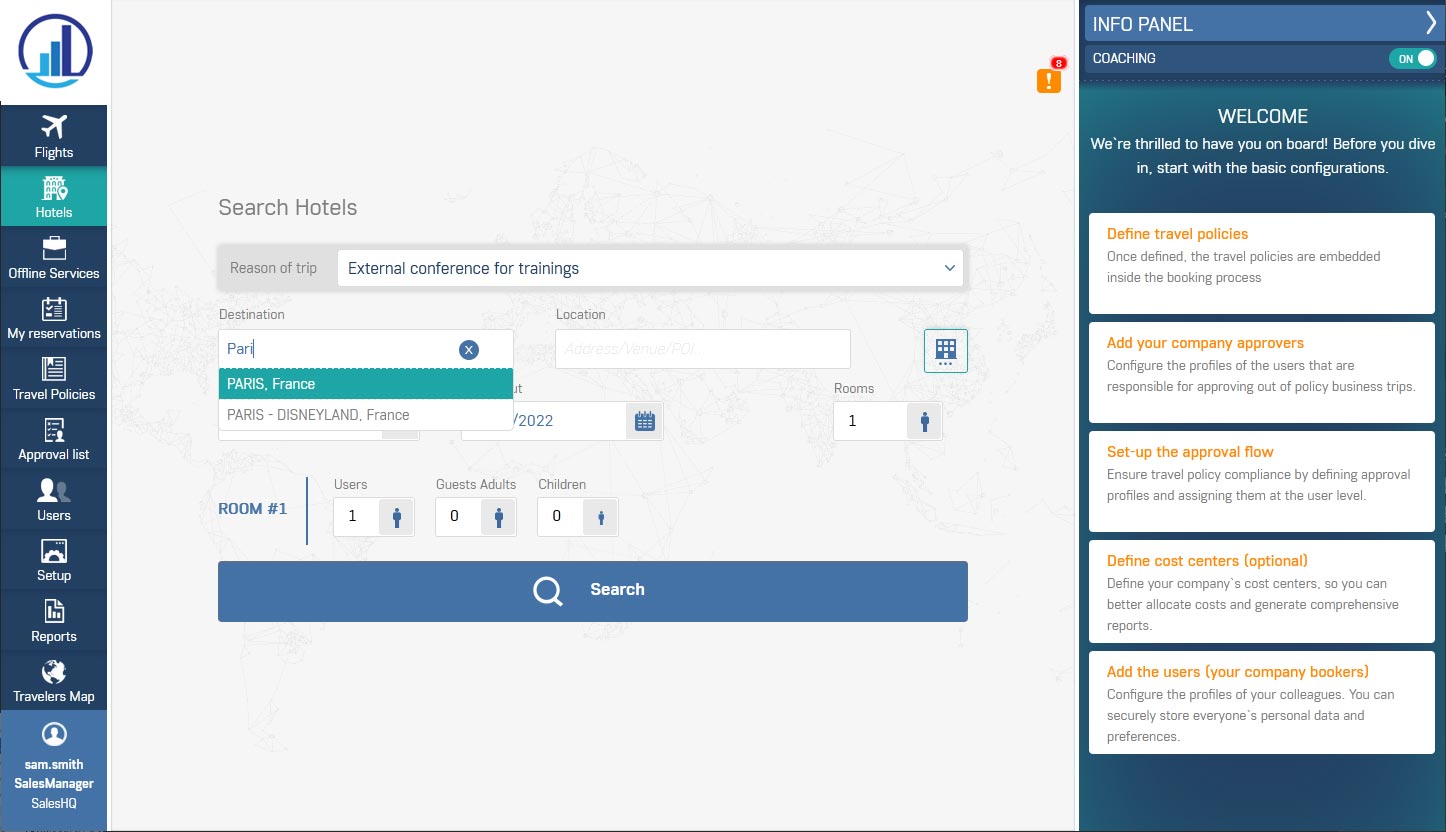Open Define travel policies link
The width and height of the screenshot is (1446, 832).
pyautogui.click(x=1177, y=234)
